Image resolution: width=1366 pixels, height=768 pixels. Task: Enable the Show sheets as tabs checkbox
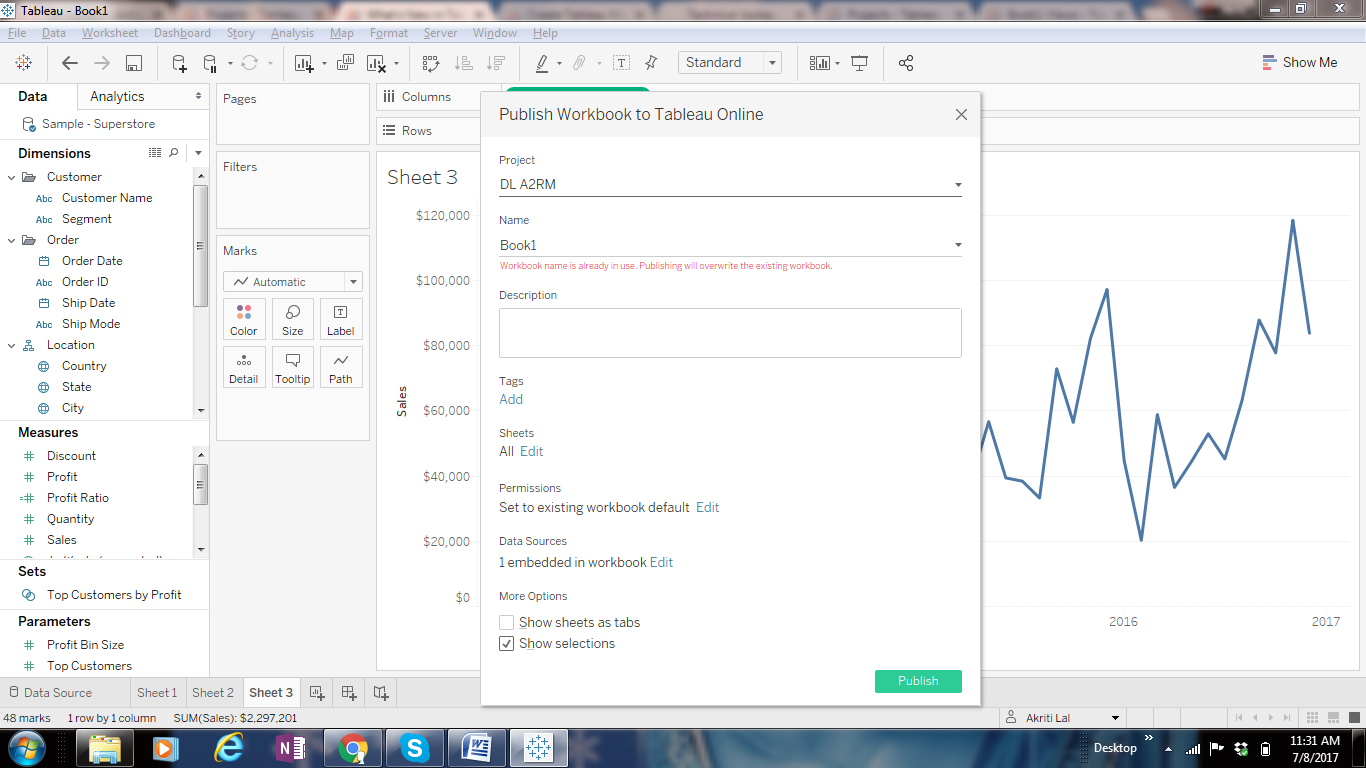[507, 622]
